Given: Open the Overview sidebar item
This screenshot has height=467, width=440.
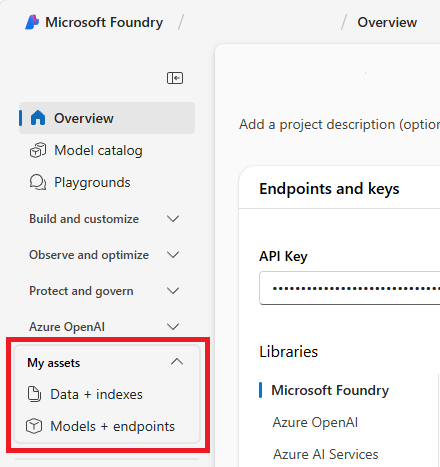Looking at the screenshot, I should (107, 118).
